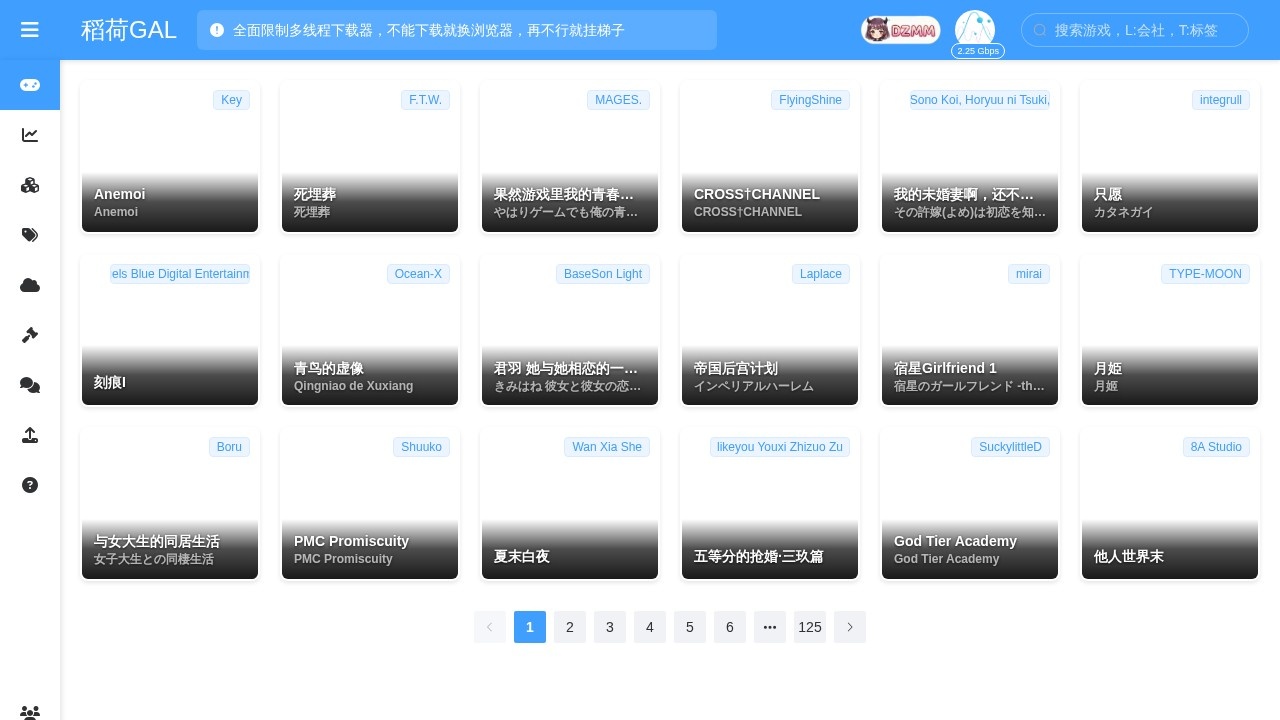Open the 五等分的抢婚·三玖篇 game card
1280x720 pixels.
[x=770, y=504]
